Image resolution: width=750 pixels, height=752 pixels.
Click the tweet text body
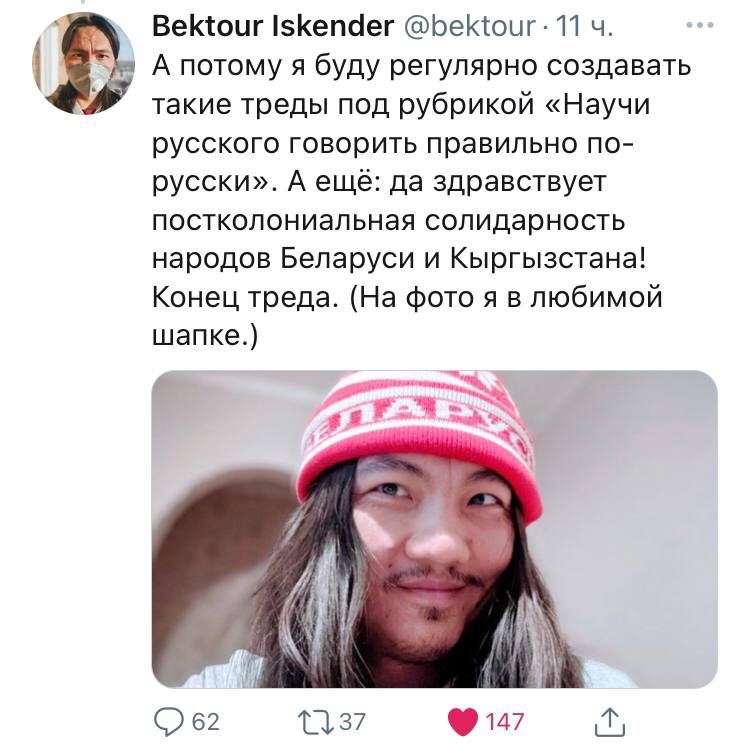(x=422, y=200)
